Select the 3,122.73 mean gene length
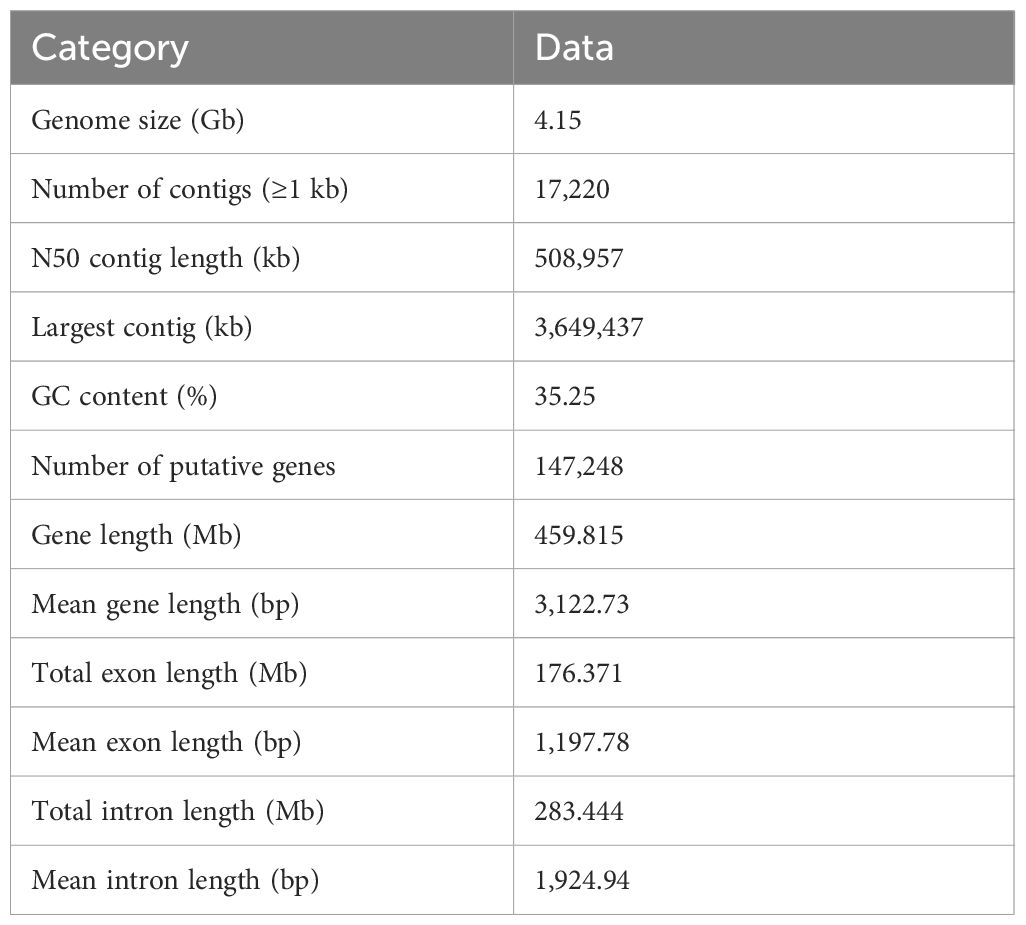Image resolution: width=1026 pixels, height=925 pixels. coord(582,604)
